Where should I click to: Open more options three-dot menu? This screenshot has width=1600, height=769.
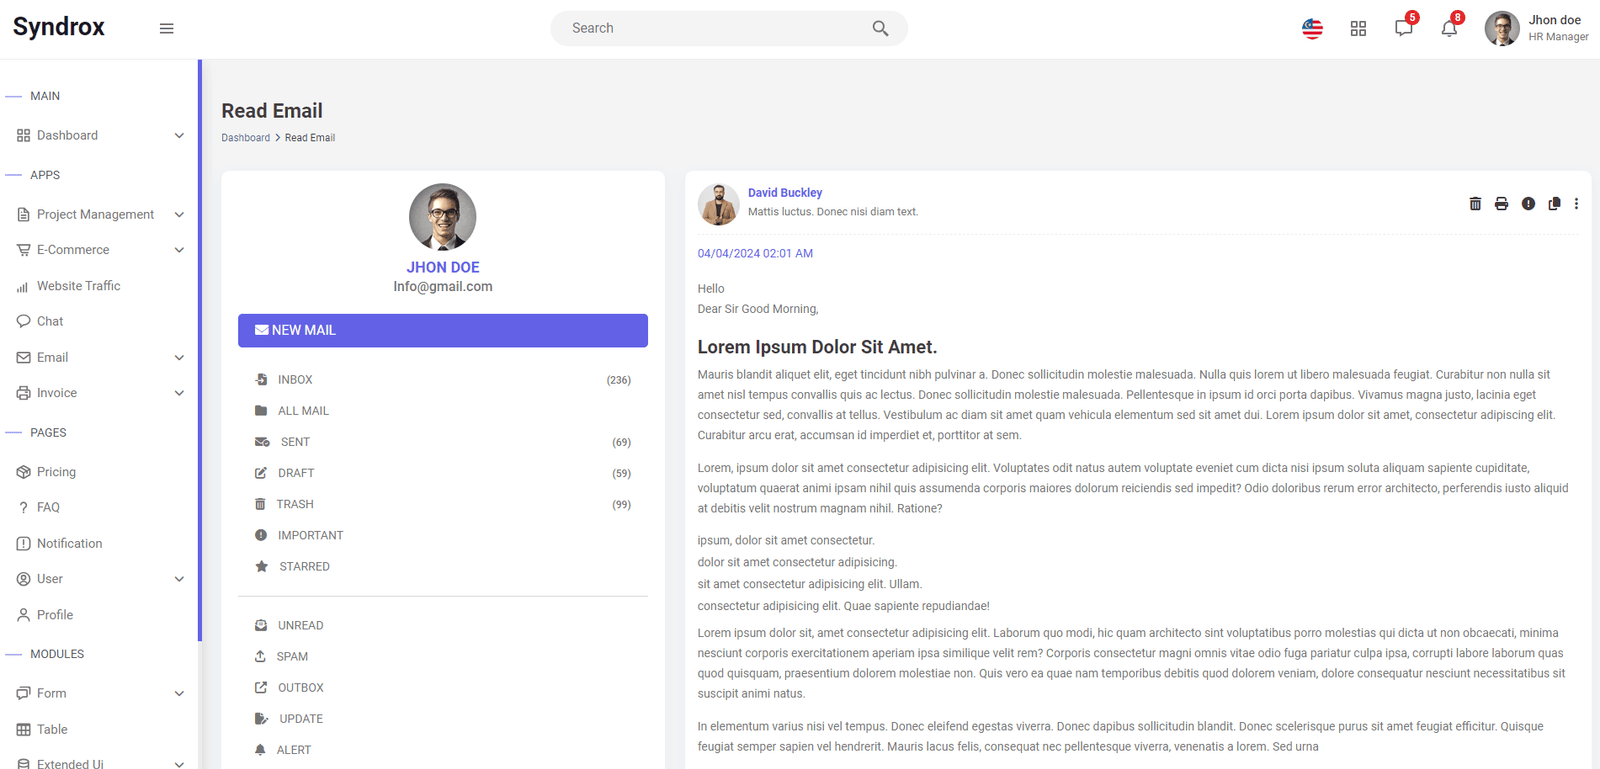click(1576, 203)
